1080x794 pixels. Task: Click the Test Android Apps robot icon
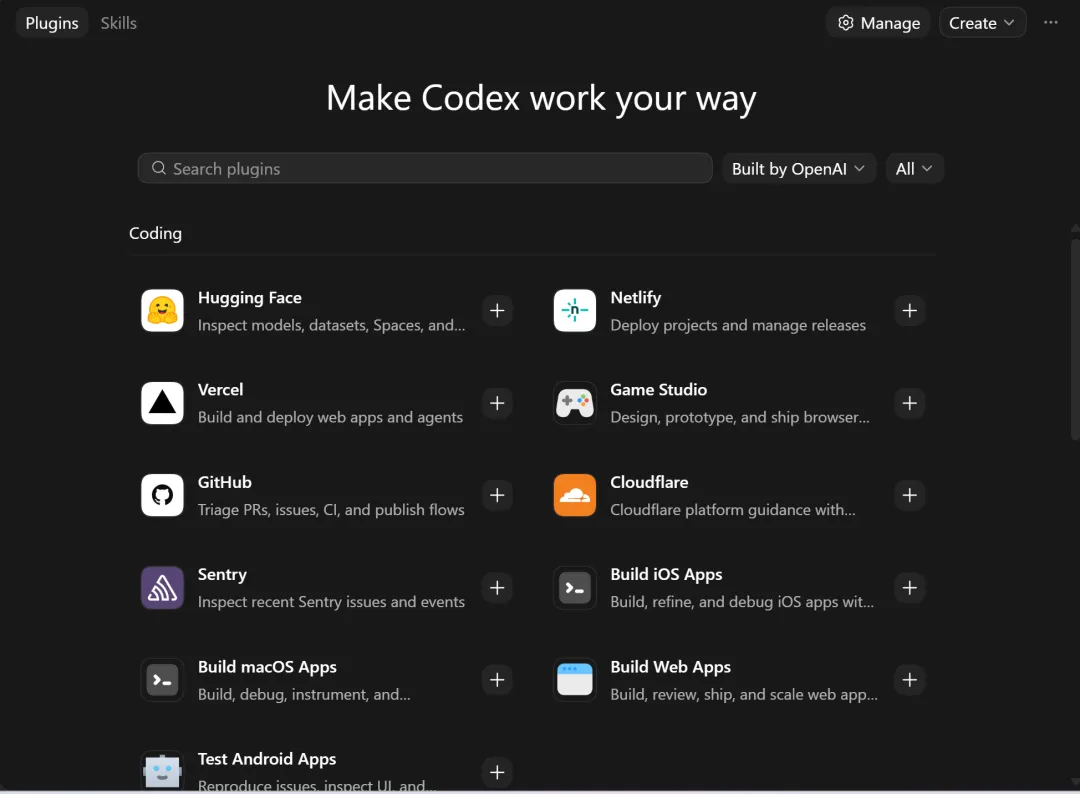coord(163,771)
